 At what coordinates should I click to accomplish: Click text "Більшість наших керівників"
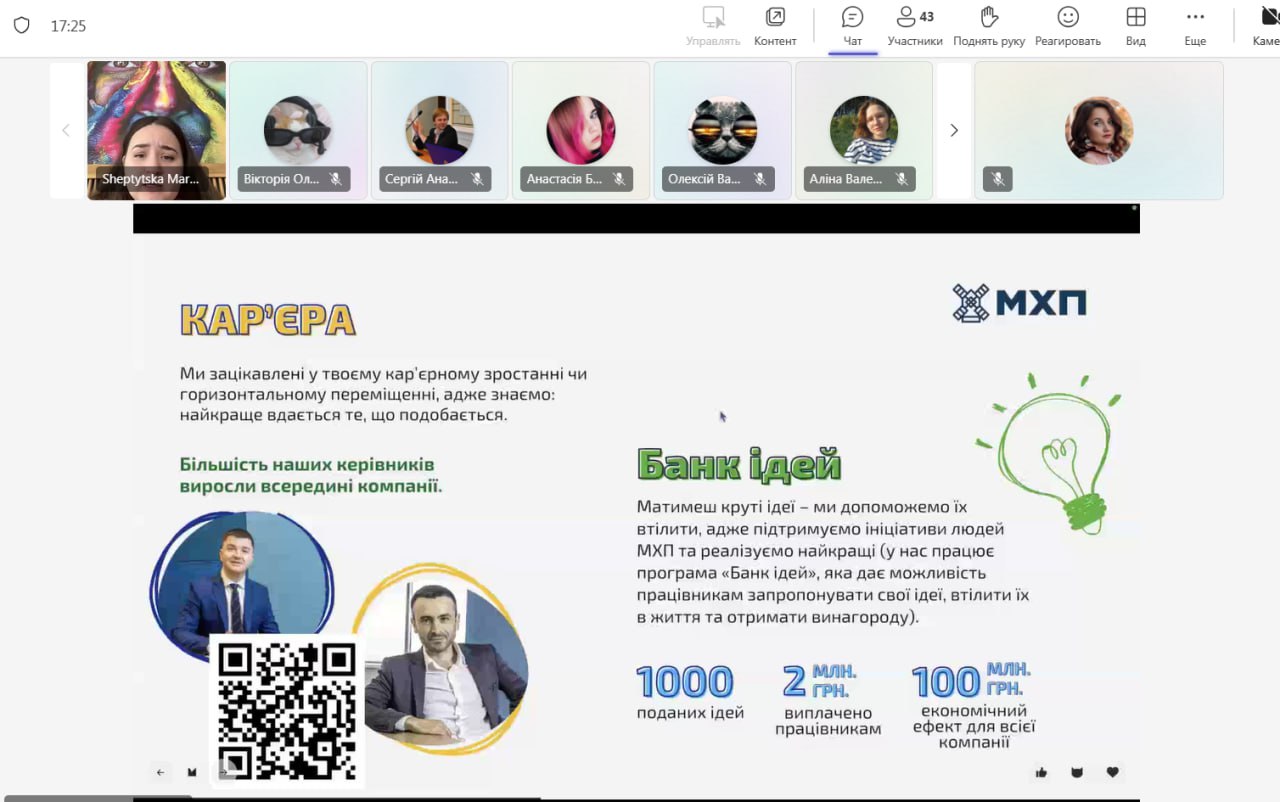pyautogui.click(x=307, y=465)
